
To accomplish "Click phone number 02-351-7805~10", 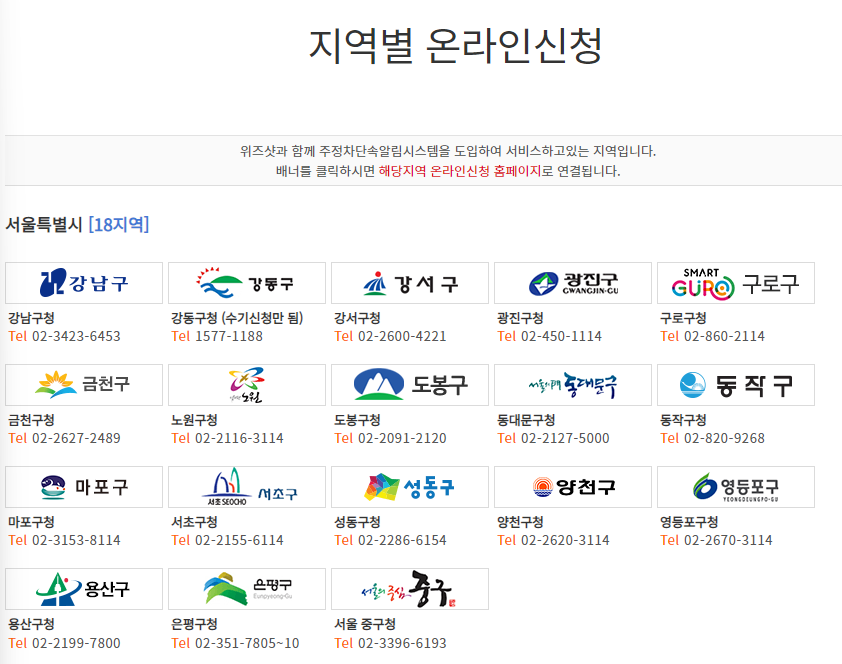I will click(x=247, y=643).
